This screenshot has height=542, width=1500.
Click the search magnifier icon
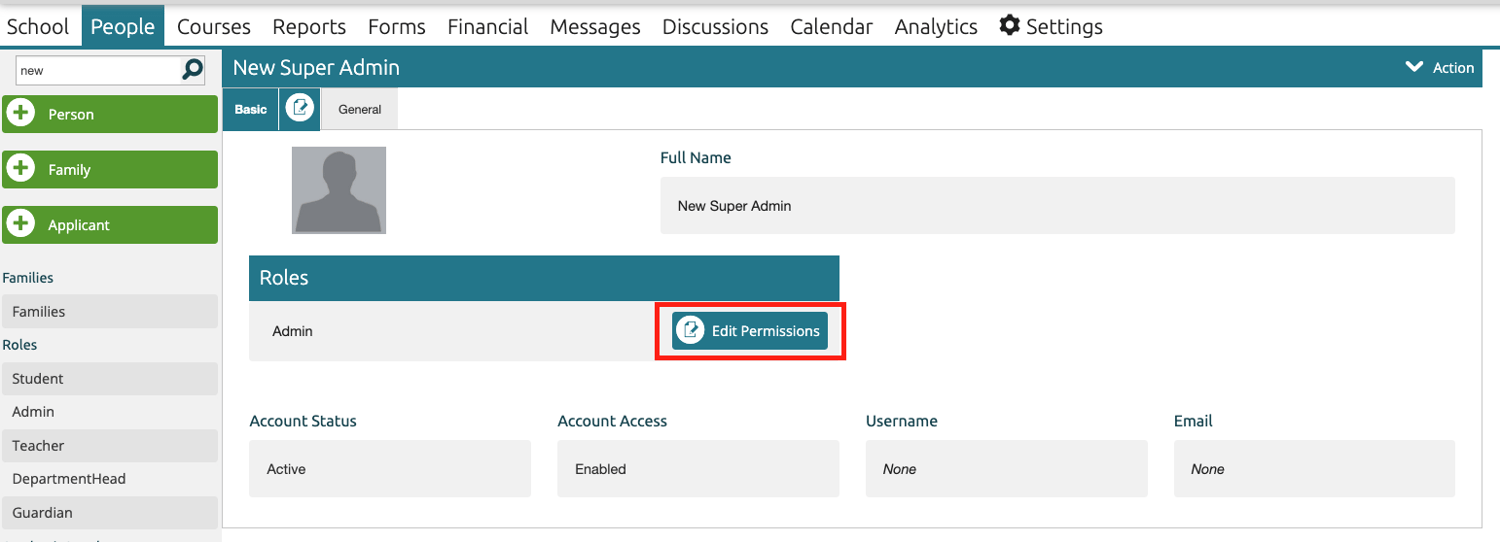pos(192,70)
